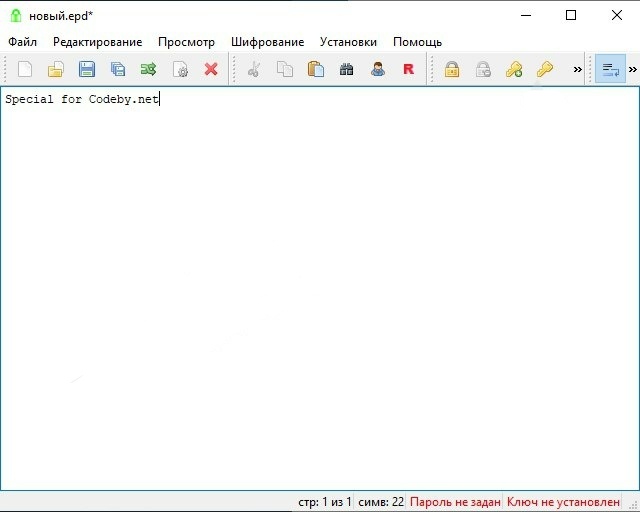Click the red X close file icon
The height and width of the screenshot is (512, 640).
211,69
